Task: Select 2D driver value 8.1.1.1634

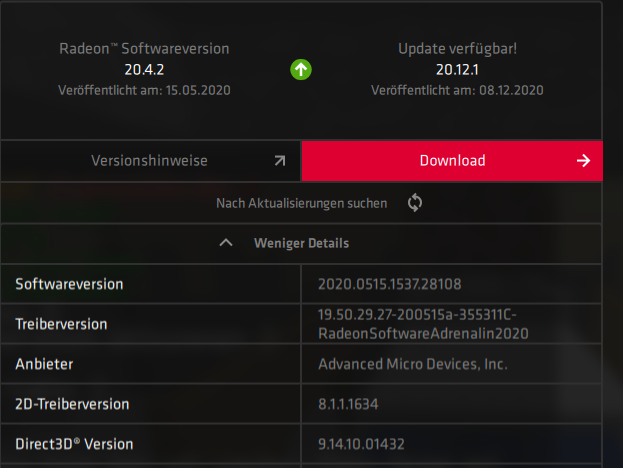Action: (348, 404)
